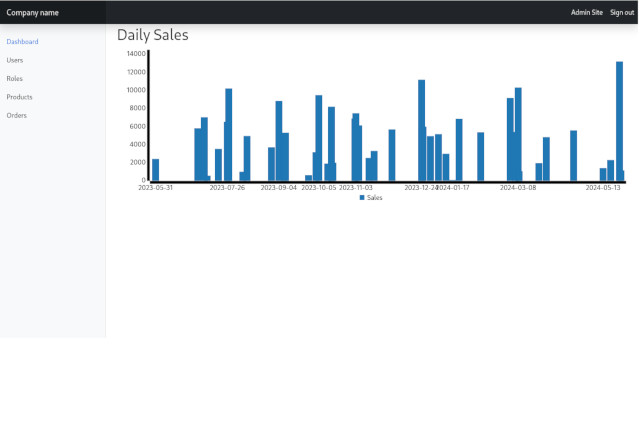The height and width of the screenshot is (422, 640).
Task: Toggle the Sales series legend label
Action: point(375,198)
